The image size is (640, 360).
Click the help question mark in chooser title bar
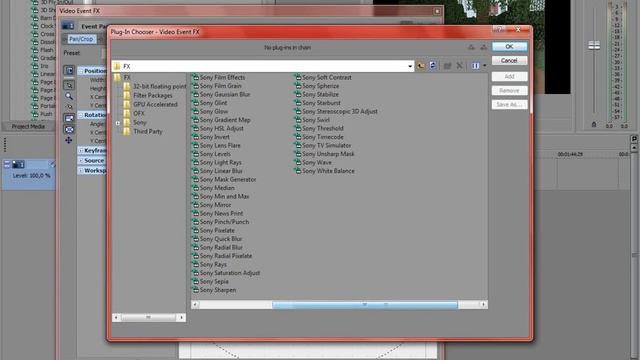(x=499, y=30)
